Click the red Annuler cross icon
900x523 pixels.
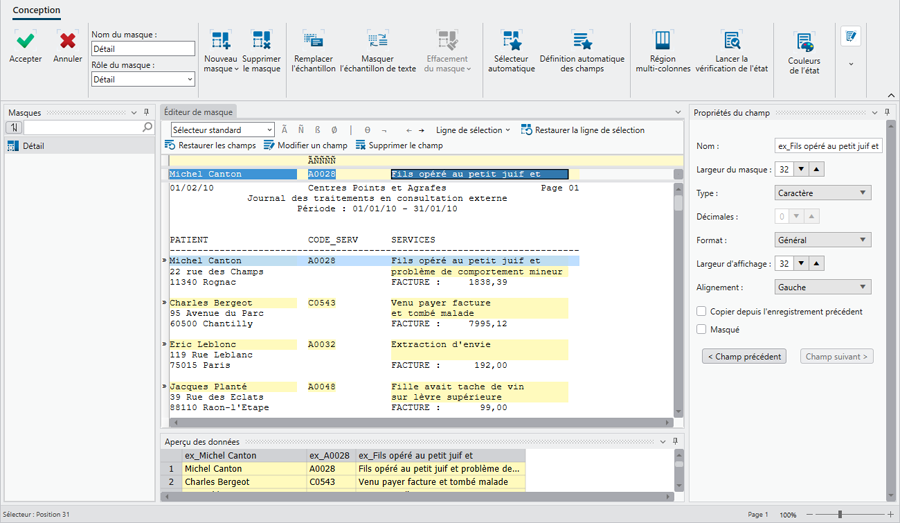(x=67, y=41)
